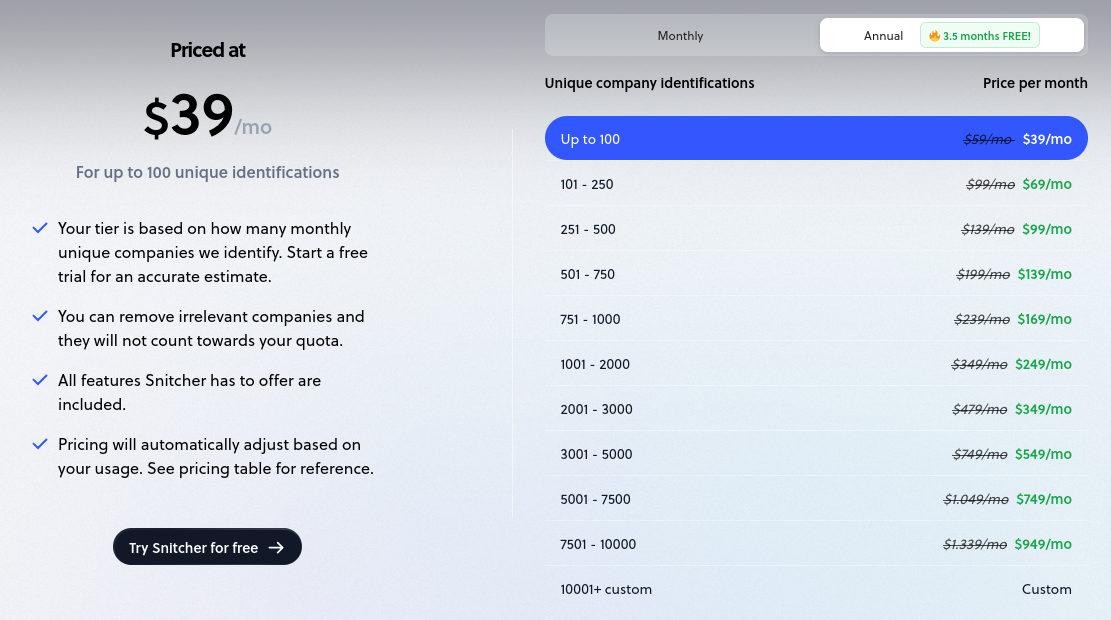This screenshot has height=620, width=1111.
Task: Choose the 501 - 750 tier row
Action: [x=816, y=274]
